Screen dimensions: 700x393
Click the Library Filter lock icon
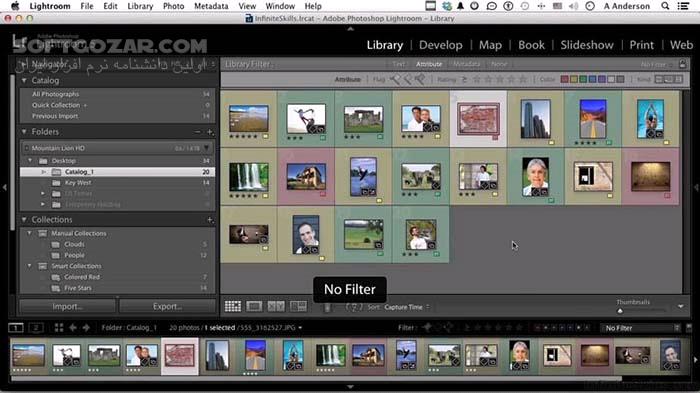[683, 64]
